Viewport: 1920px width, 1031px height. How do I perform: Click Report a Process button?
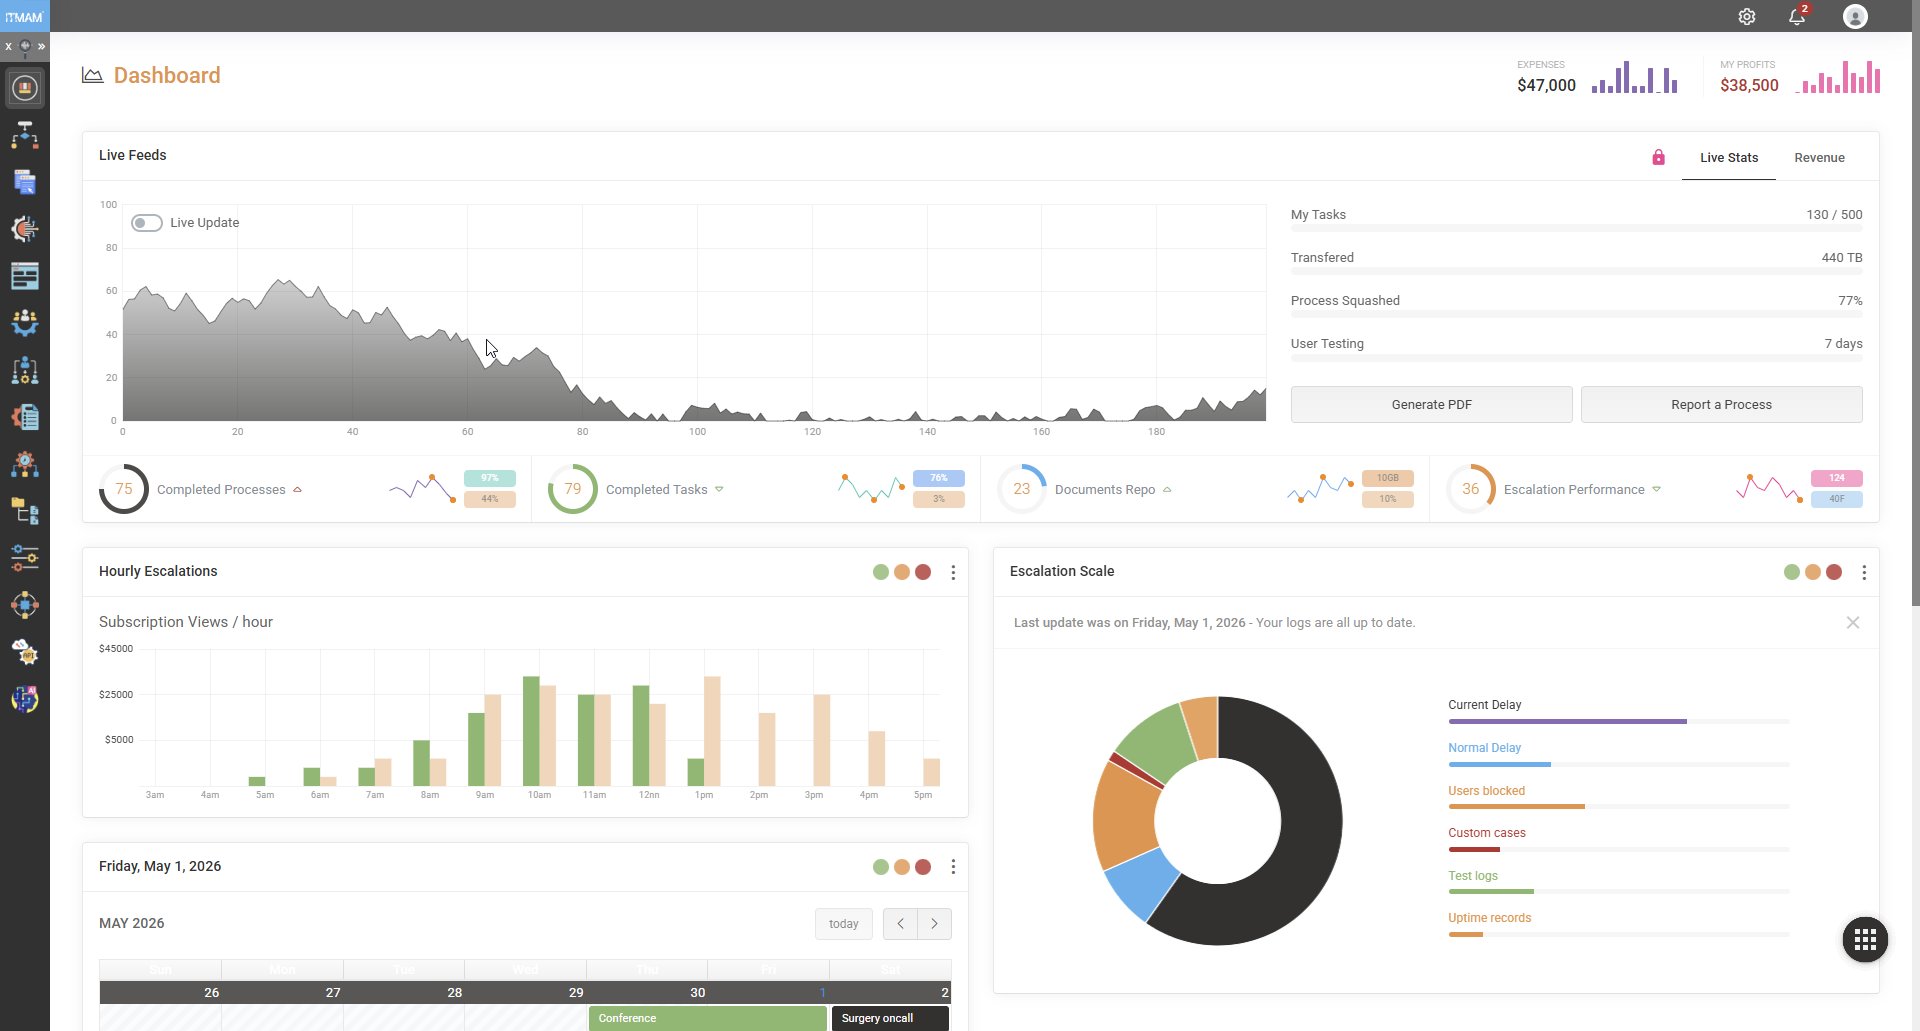[1721, 404]
